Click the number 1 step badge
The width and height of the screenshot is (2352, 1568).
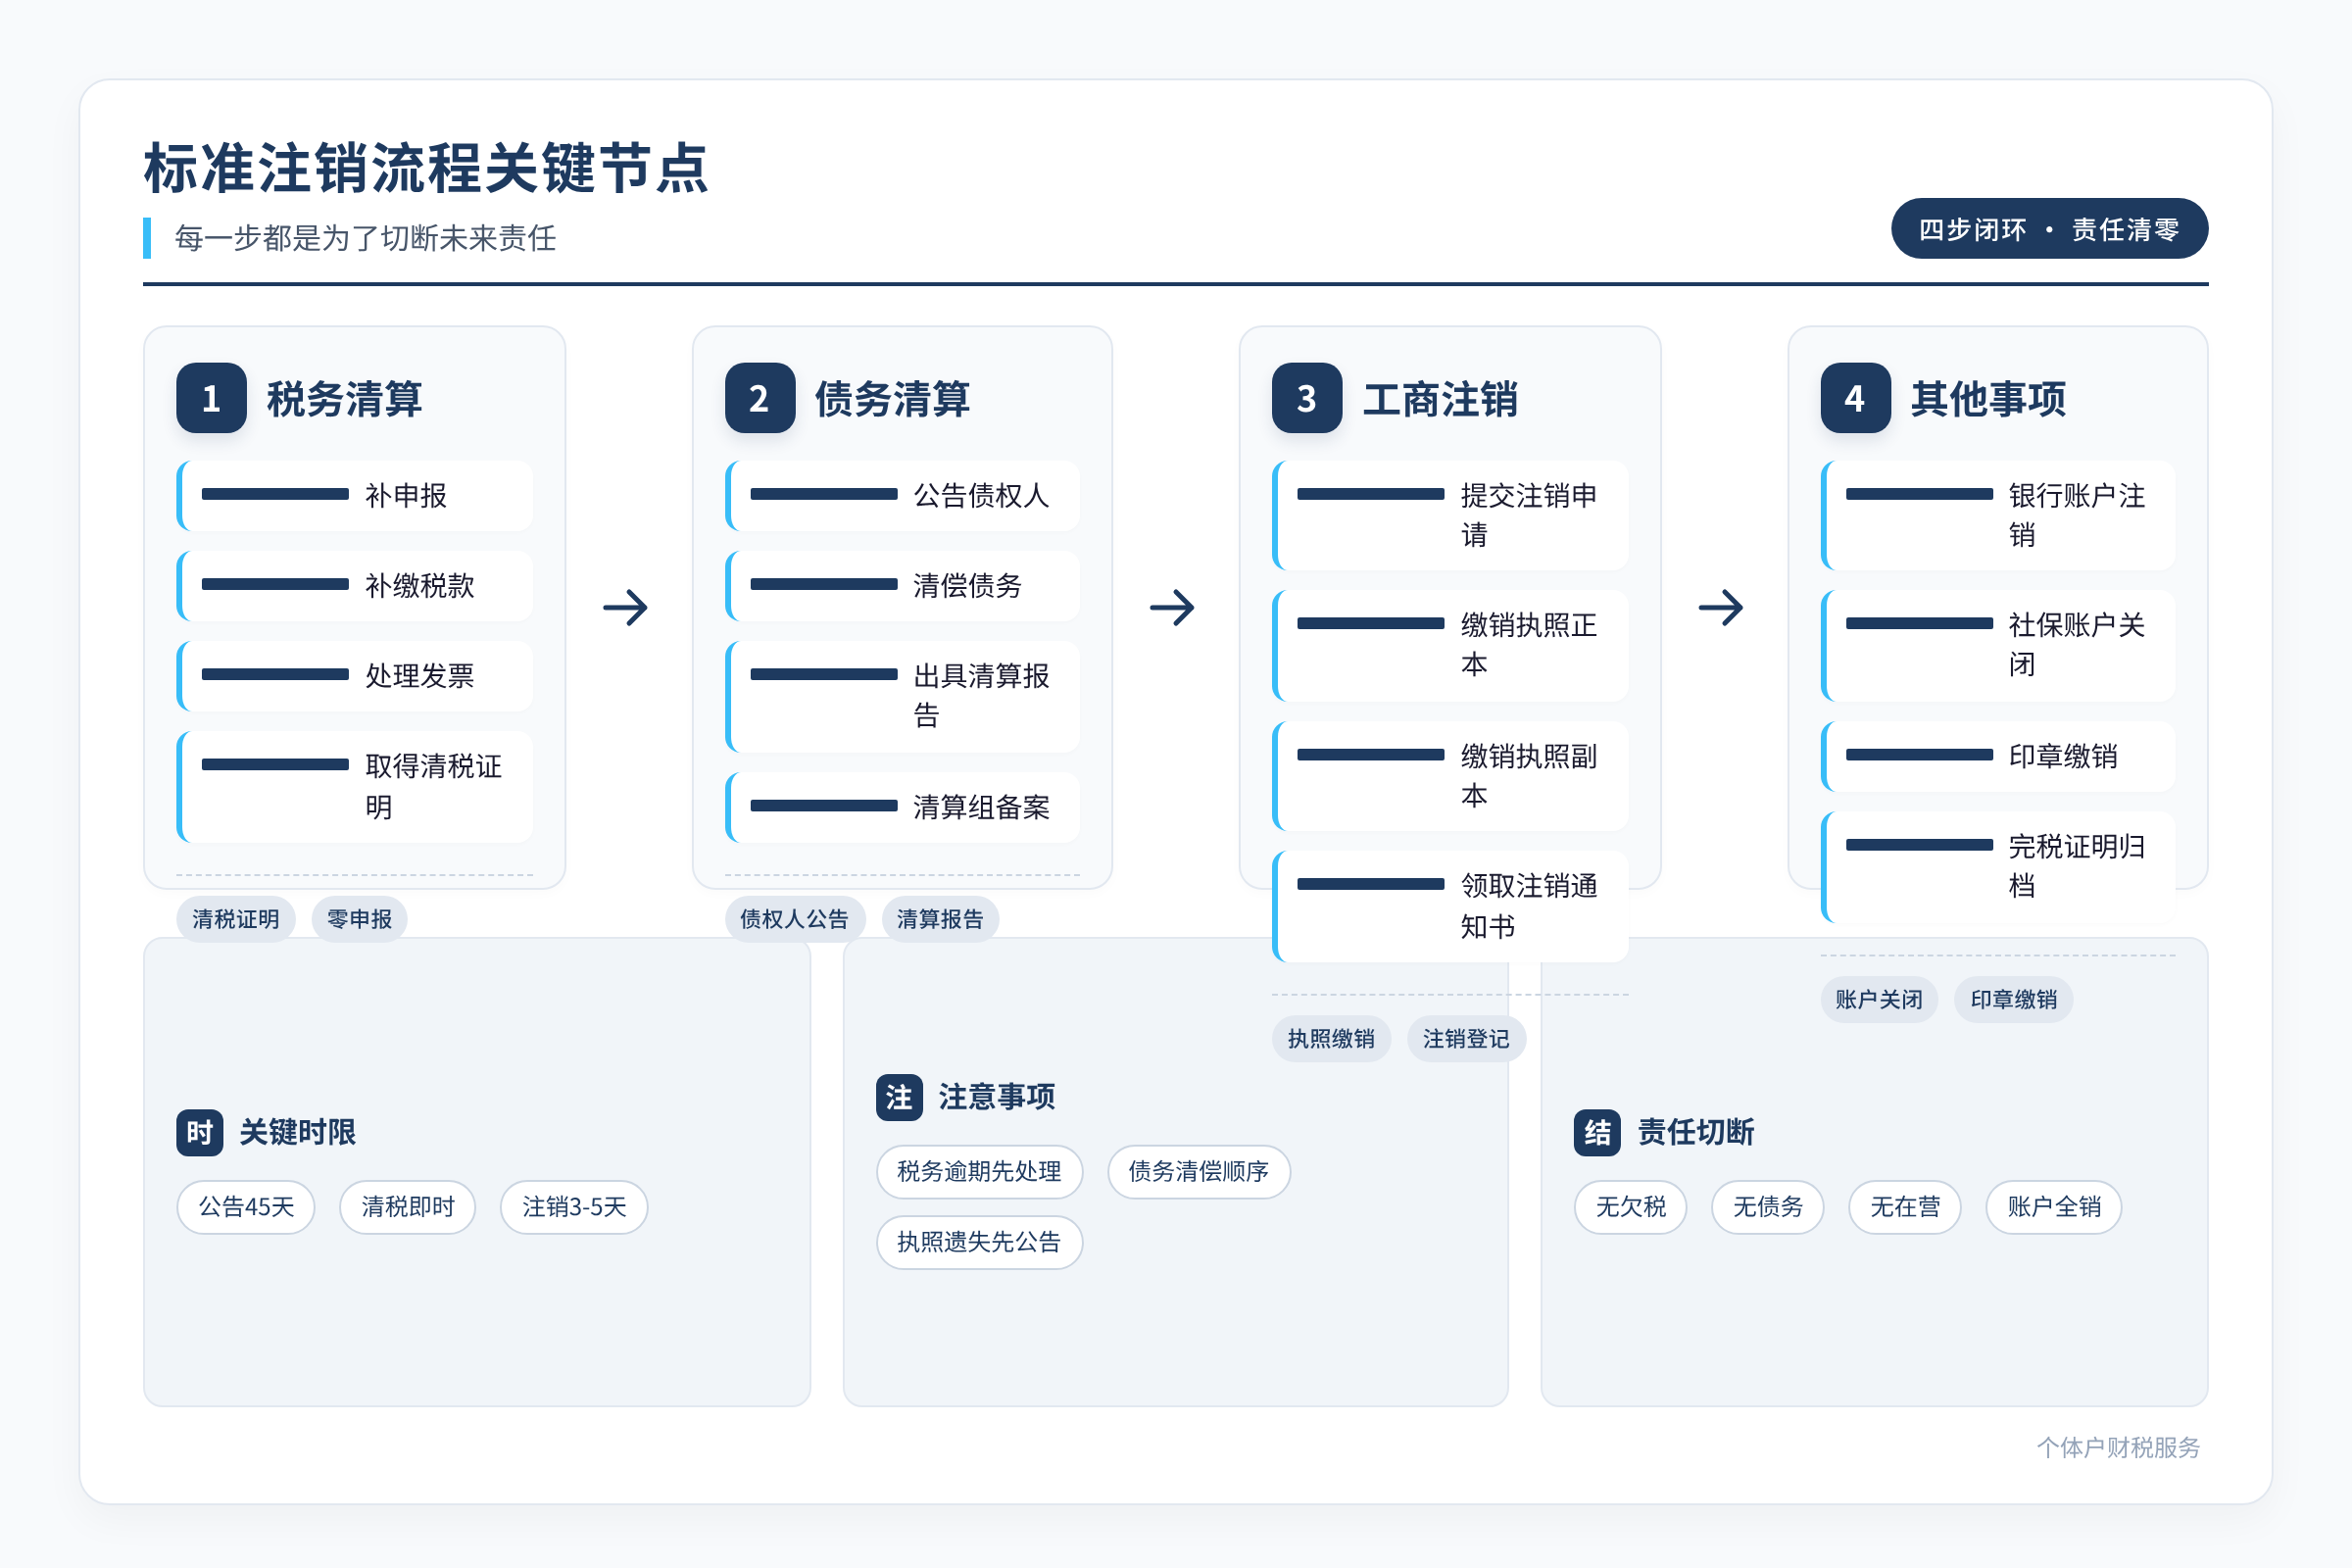point(211,398)
